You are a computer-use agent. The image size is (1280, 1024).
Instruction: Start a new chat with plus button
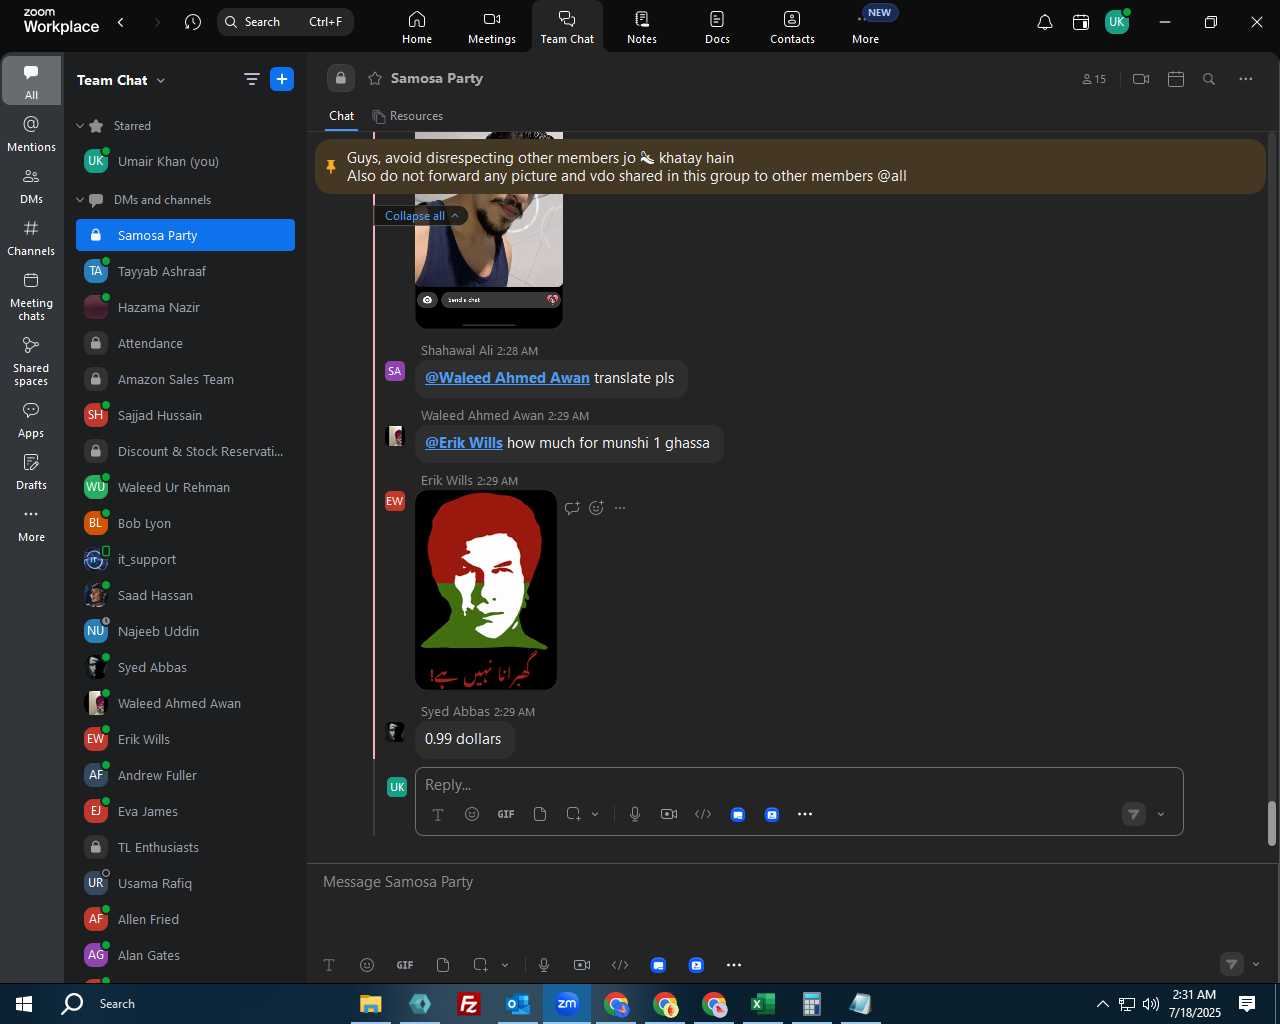pos(282,79)
